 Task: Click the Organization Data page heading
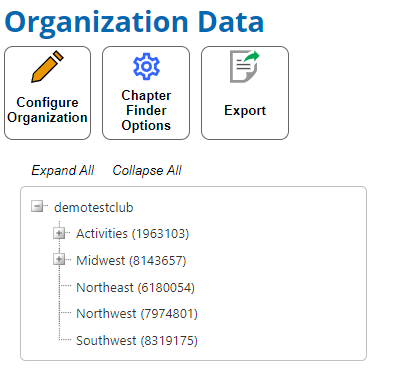[x=134, y=22]
